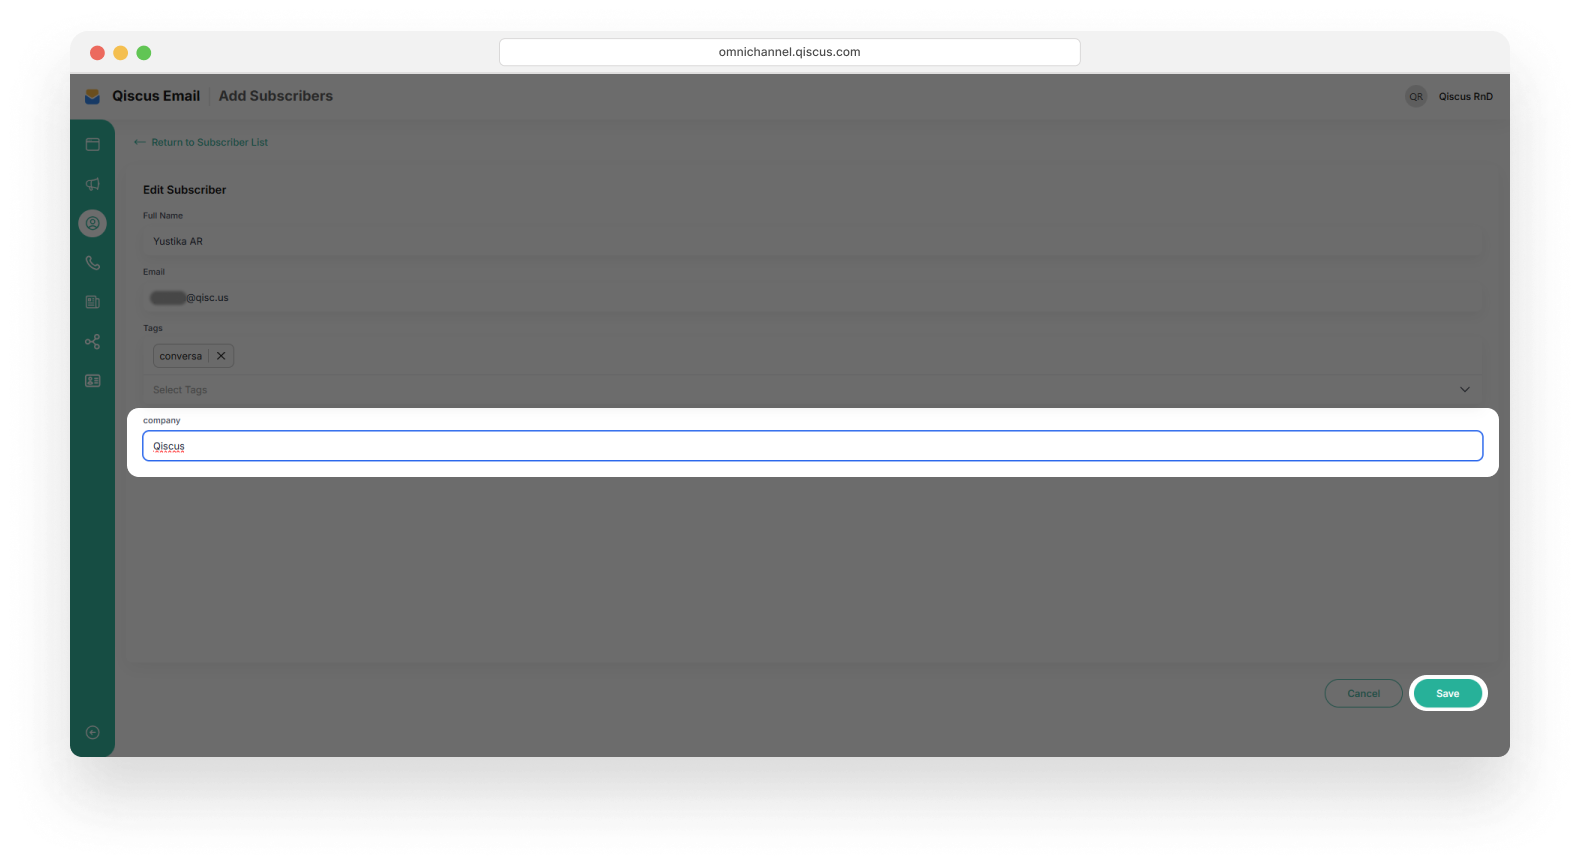
Task: Open the window-shaped icon in the sidebar
Action: (93, 144)
